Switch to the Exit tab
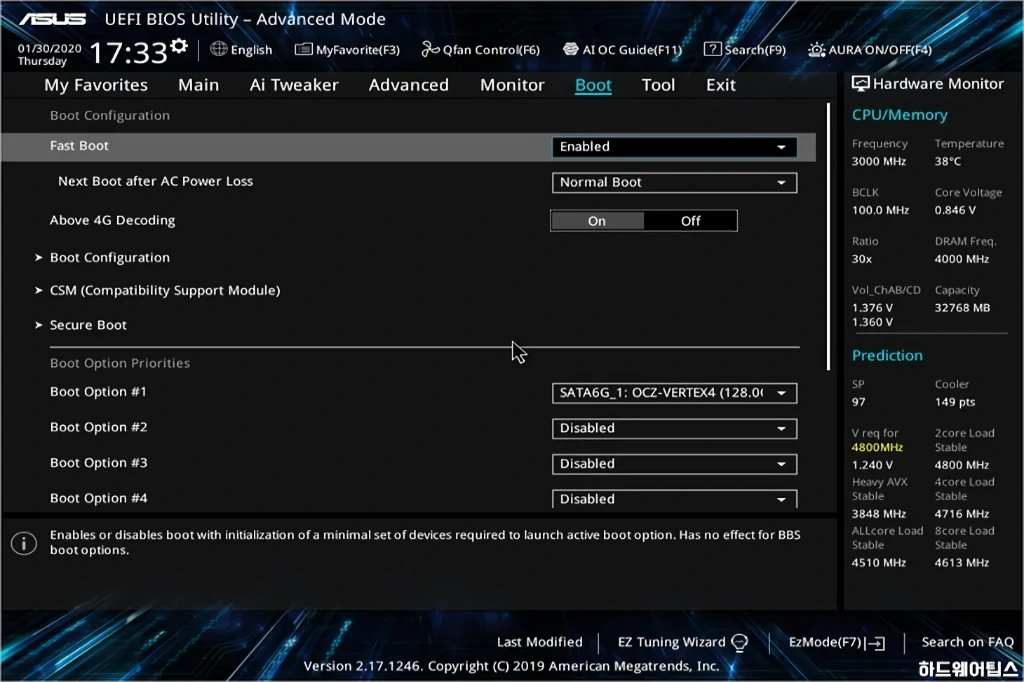Viewport: 1024px width, 682px height. pos(721,85)
